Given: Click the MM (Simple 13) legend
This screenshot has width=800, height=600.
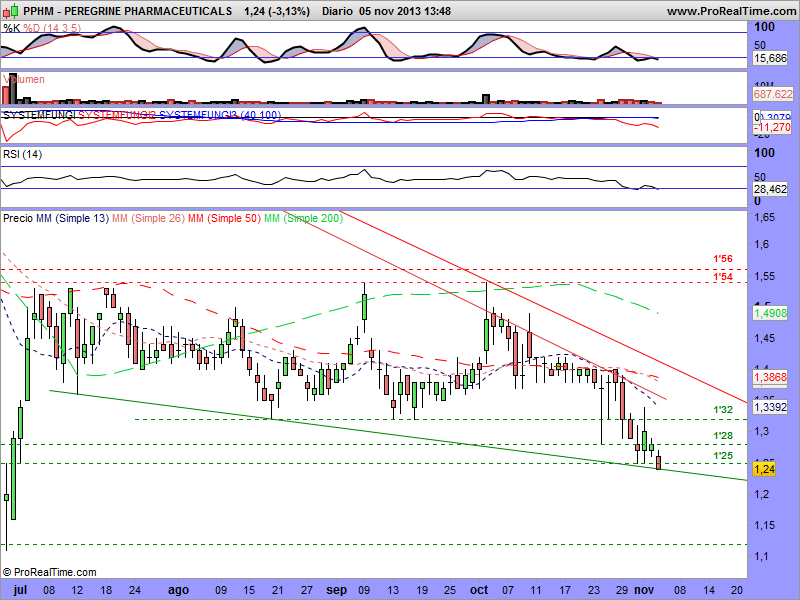Looking at the screenshot, I should point(72,218).
